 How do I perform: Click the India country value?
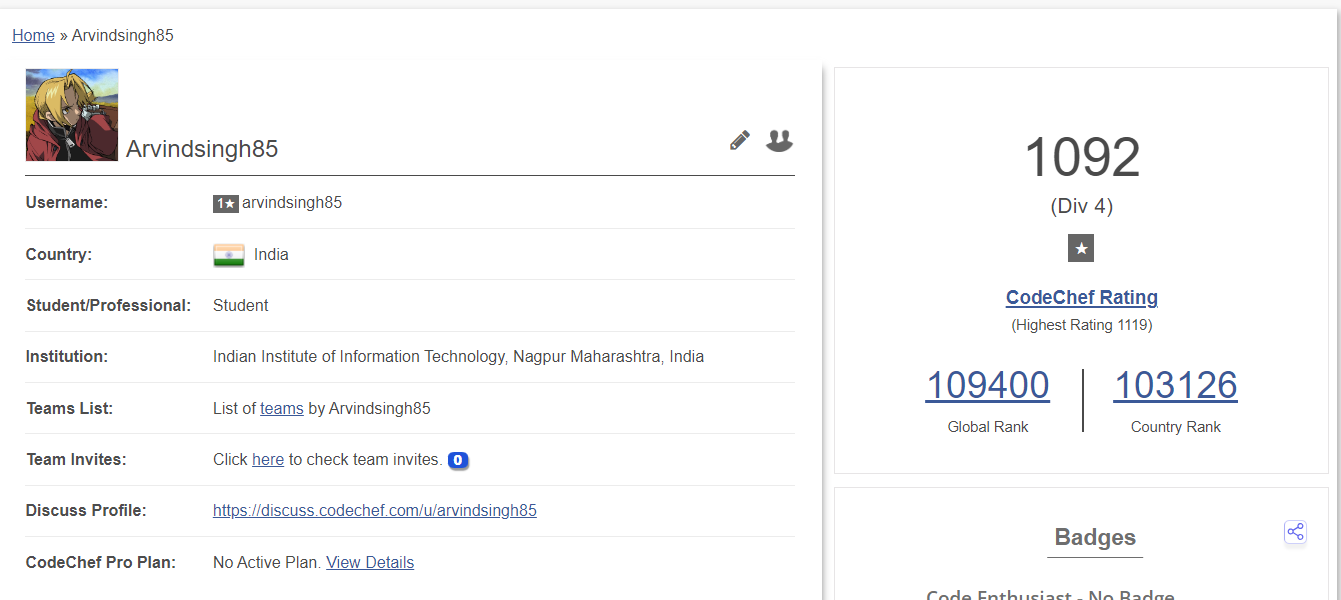(x=271, y=255)
